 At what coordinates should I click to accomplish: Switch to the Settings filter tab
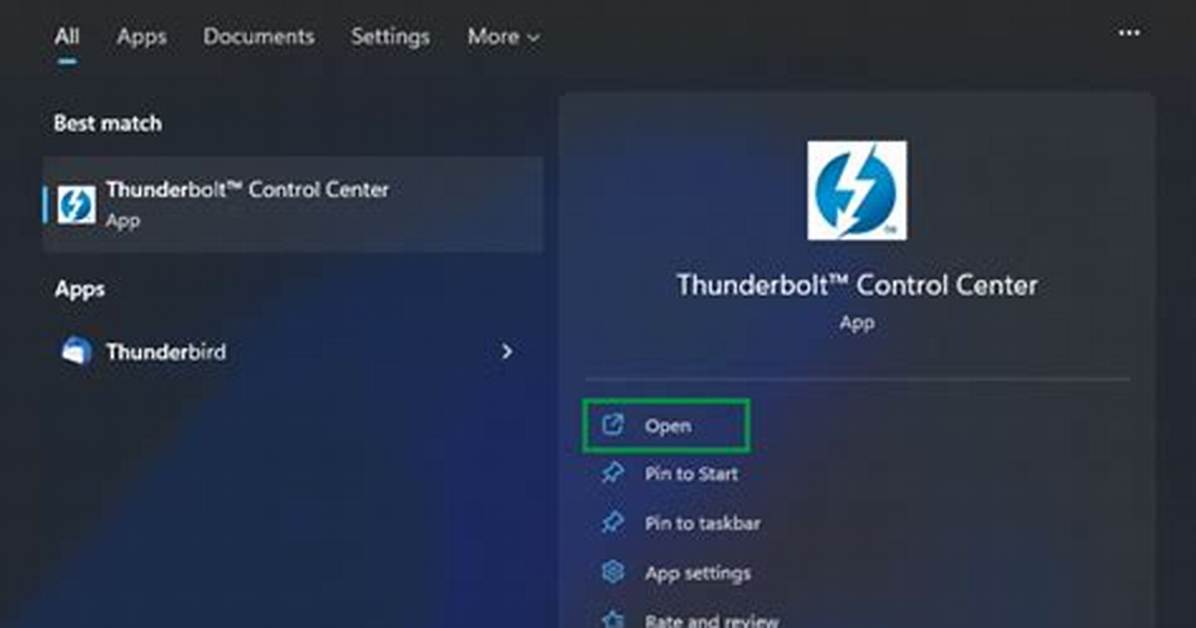click(x=390, y=37)
